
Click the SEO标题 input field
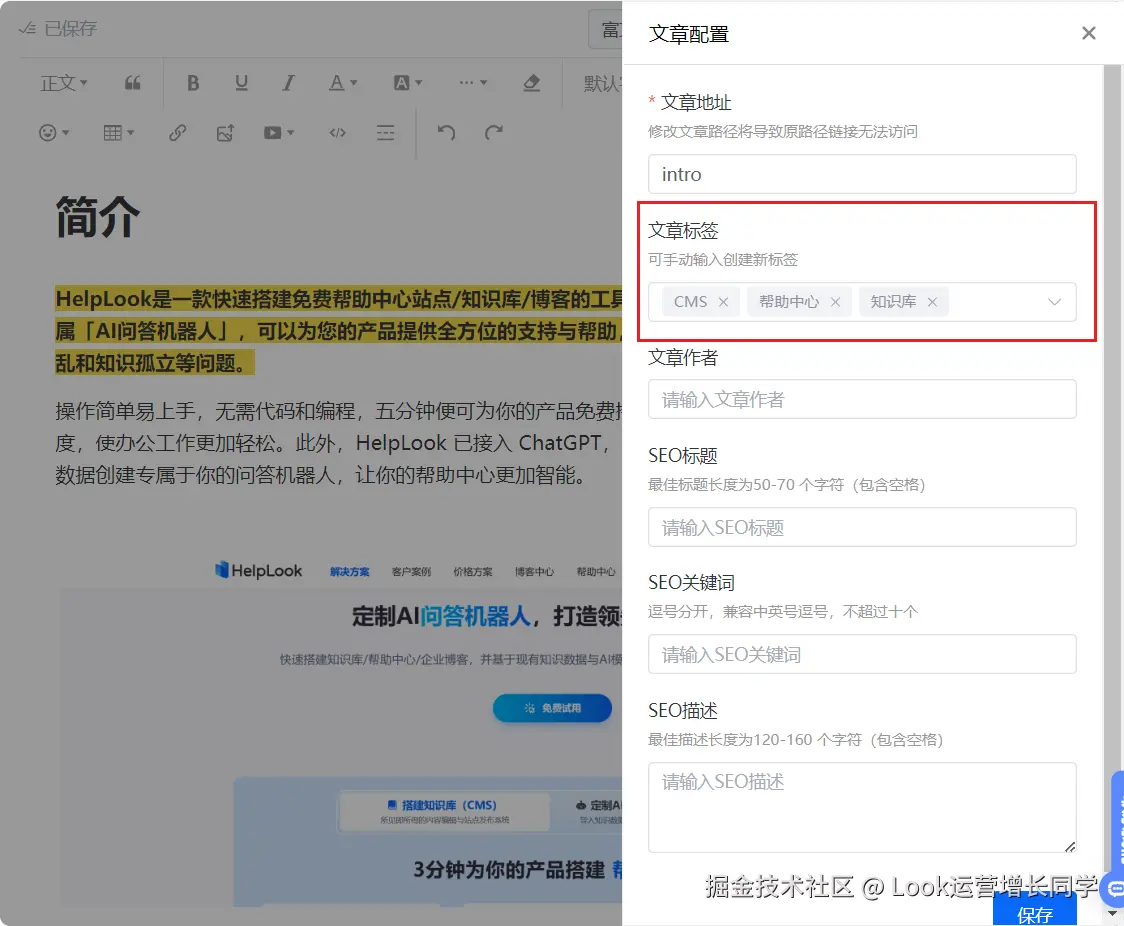862,528
